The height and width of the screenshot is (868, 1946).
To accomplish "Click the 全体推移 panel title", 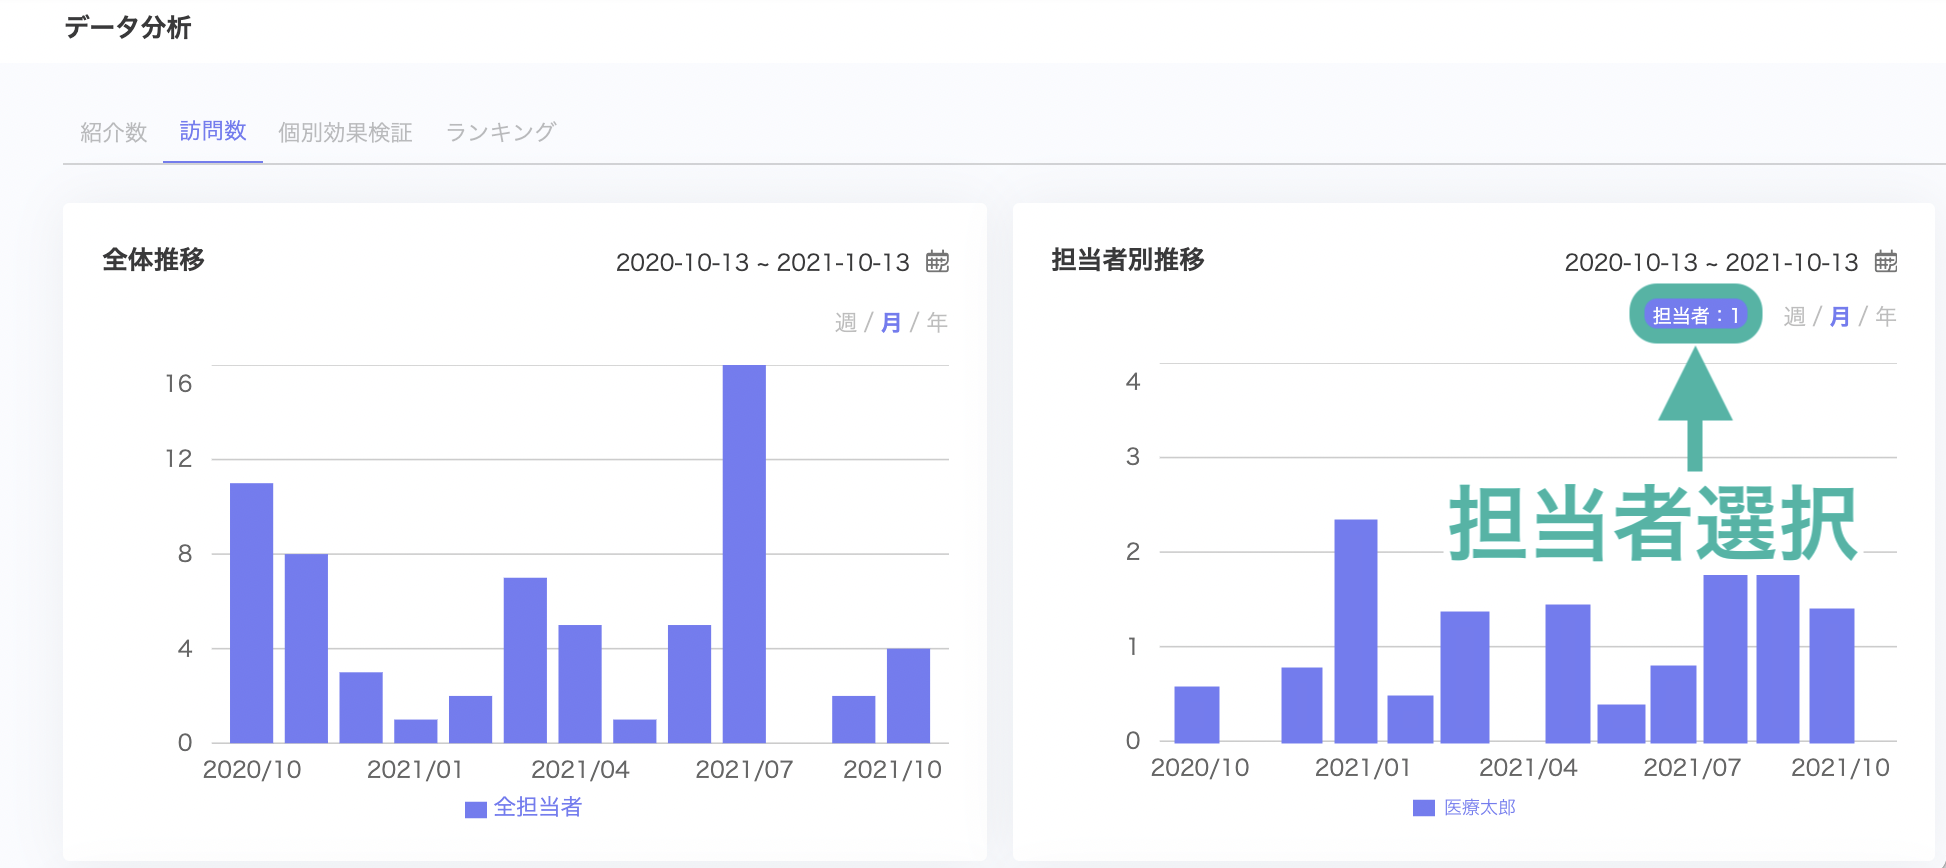I will [x=153, y=260].
